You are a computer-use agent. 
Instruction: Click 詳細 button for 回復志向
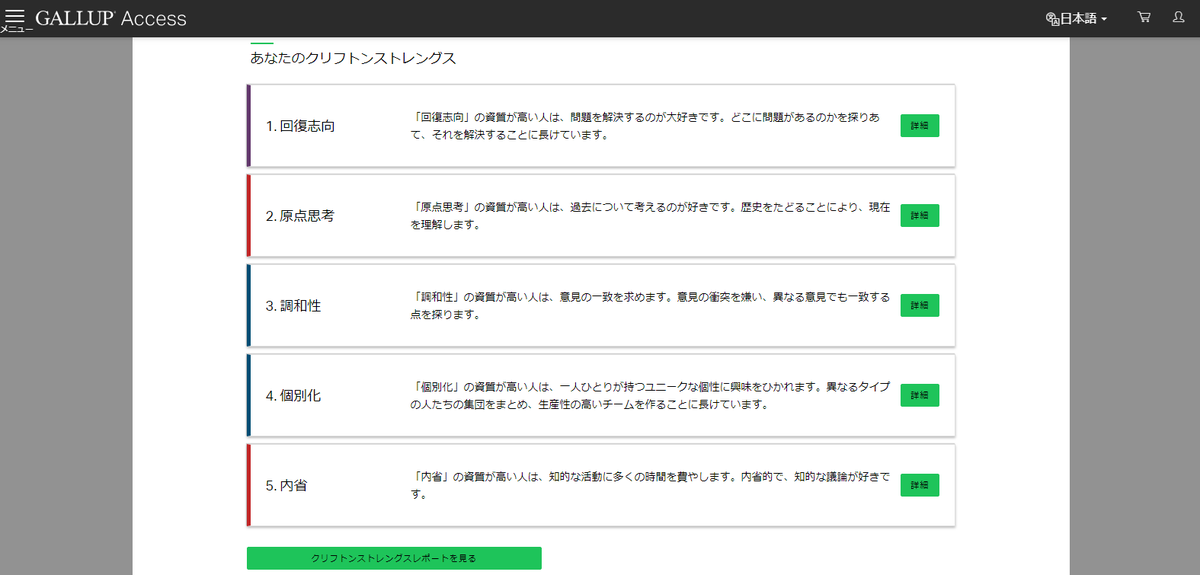[x=920, y=126]
